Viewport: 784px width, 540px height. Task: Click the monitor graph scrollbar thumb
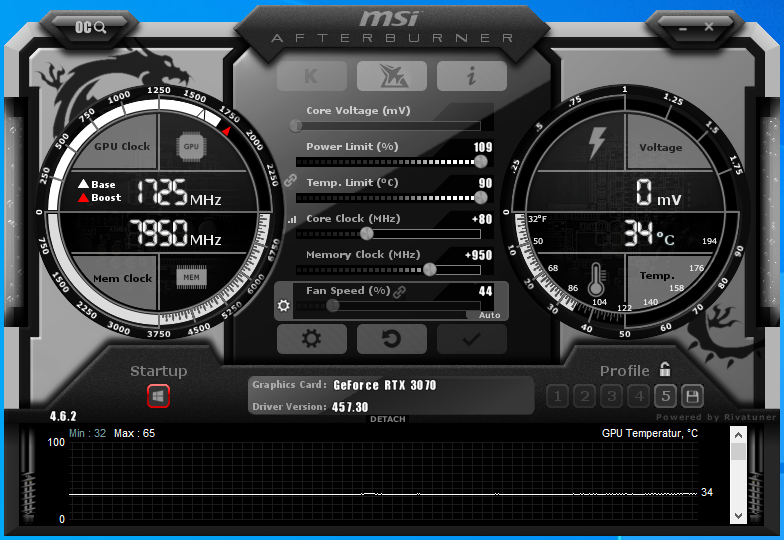738,452
